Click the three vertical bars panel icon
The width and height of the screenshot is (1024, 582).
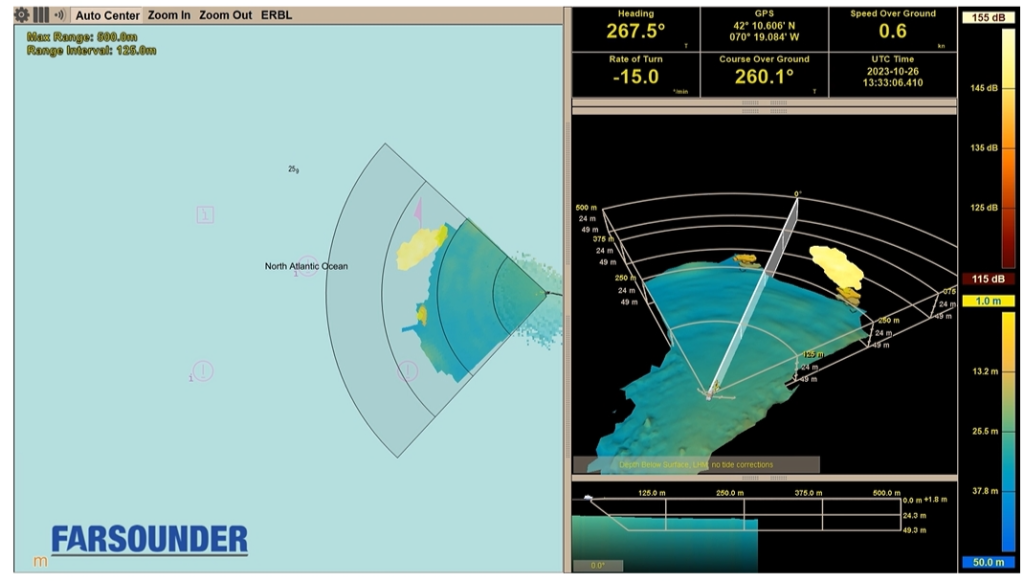coord(40,15)
